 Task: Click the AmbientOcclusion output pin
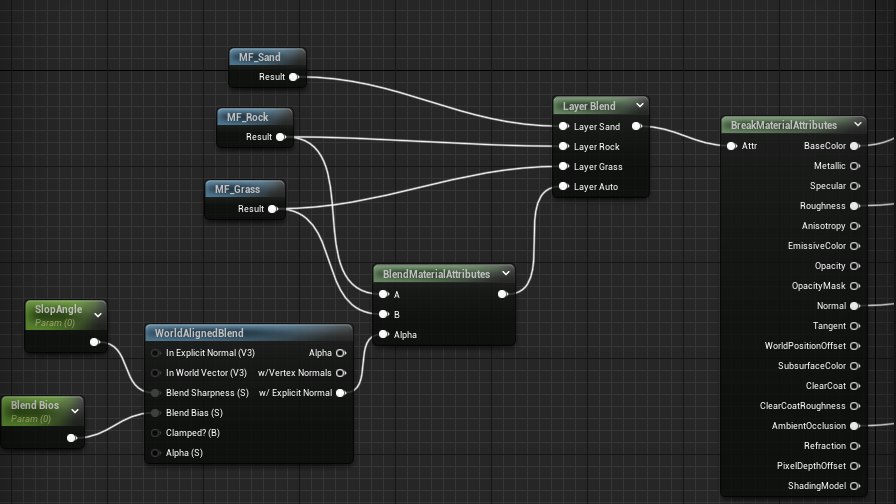click(x=855, y=426)
